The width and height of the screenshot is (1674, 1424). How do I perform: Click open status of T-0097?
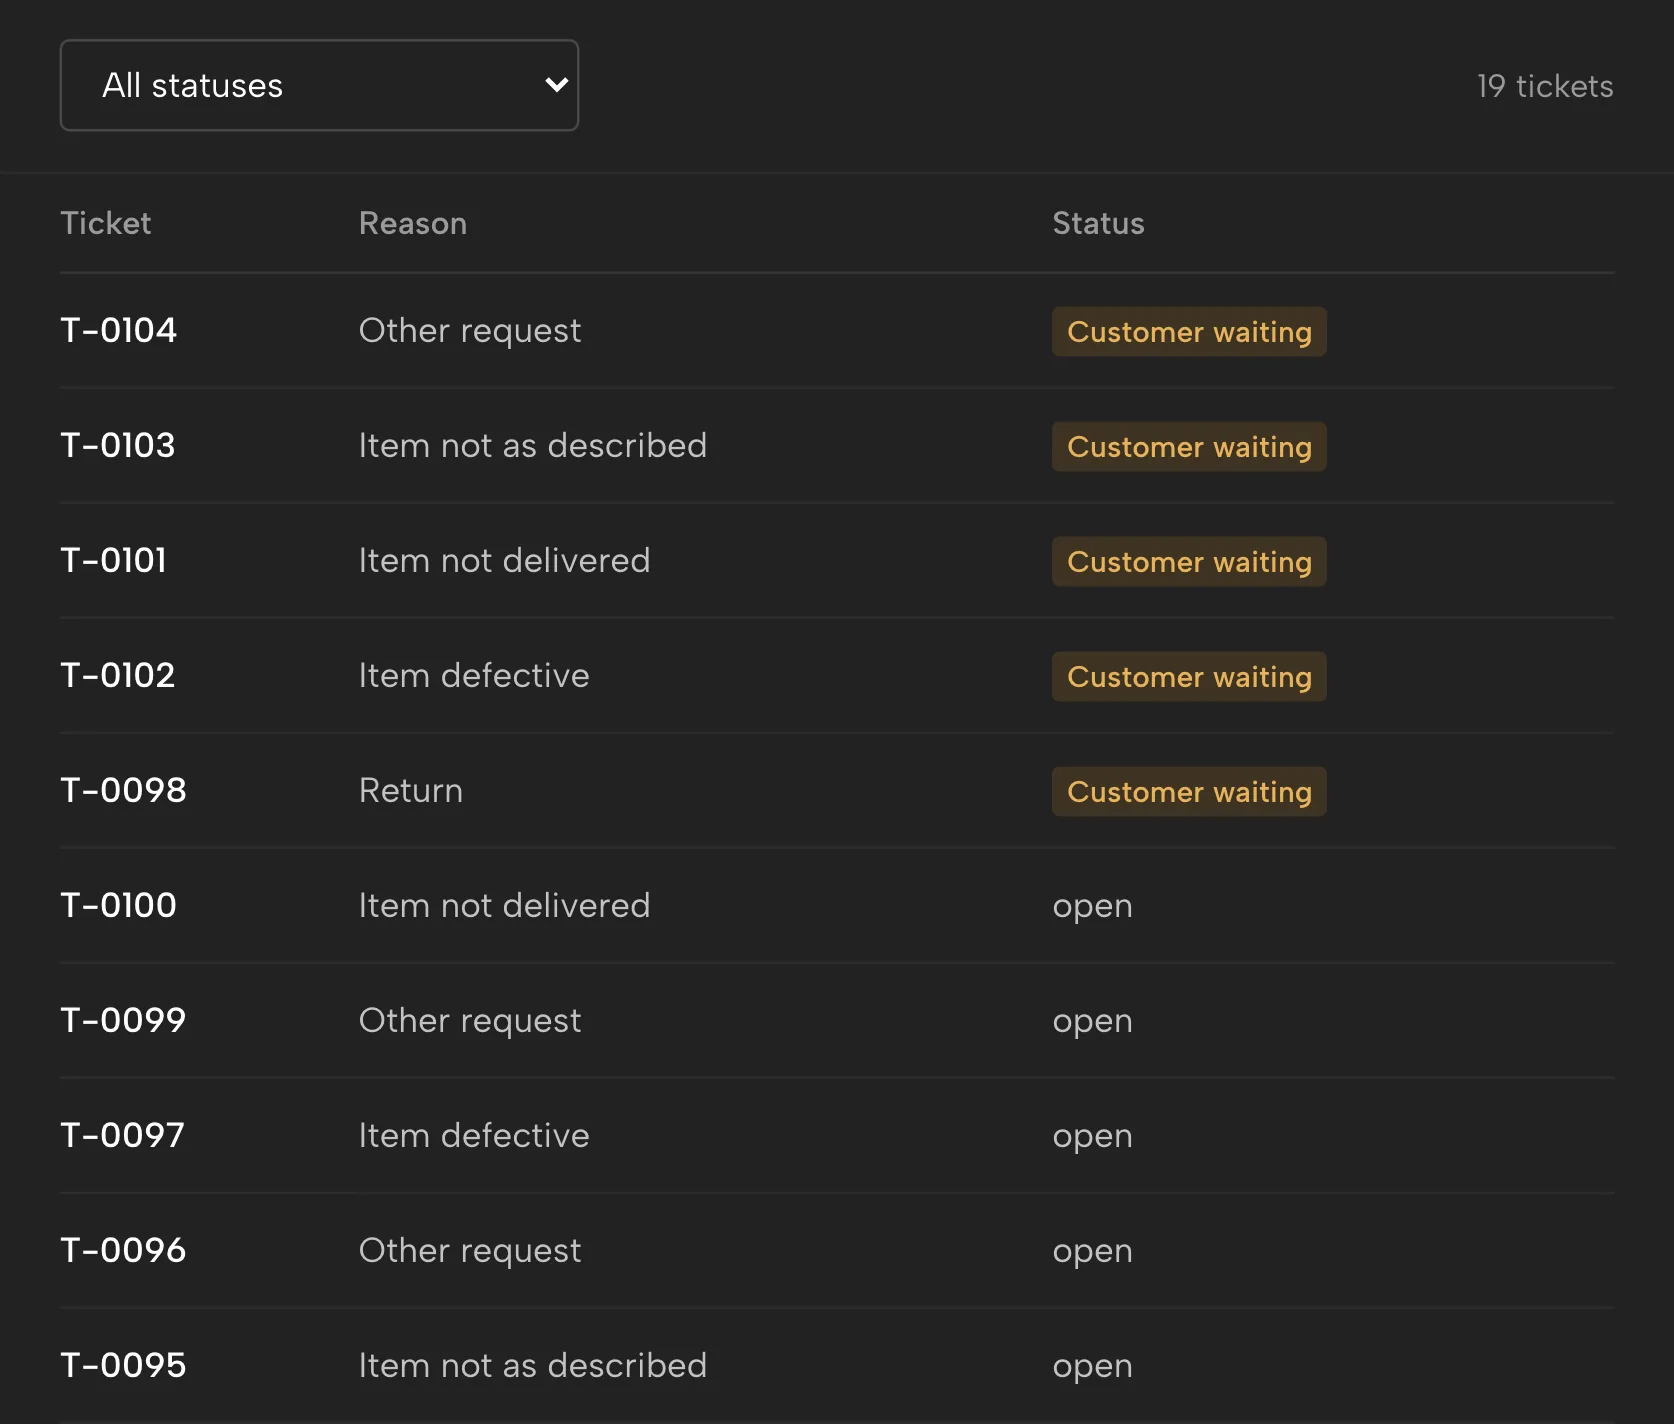1092,1137
